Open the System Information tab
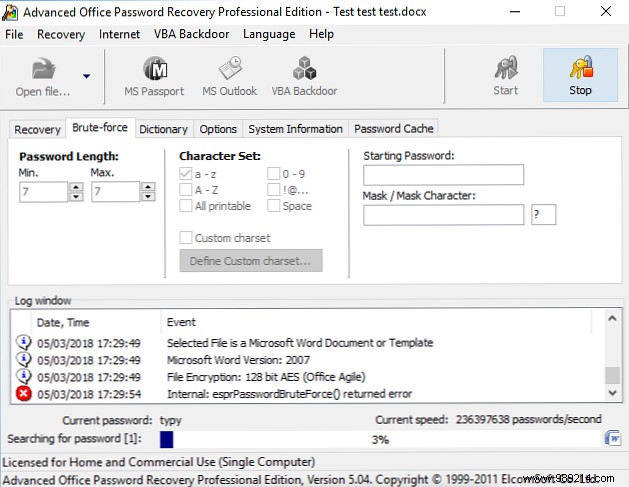Viewport: 629px width, 487px height. (x=296, y=129)
